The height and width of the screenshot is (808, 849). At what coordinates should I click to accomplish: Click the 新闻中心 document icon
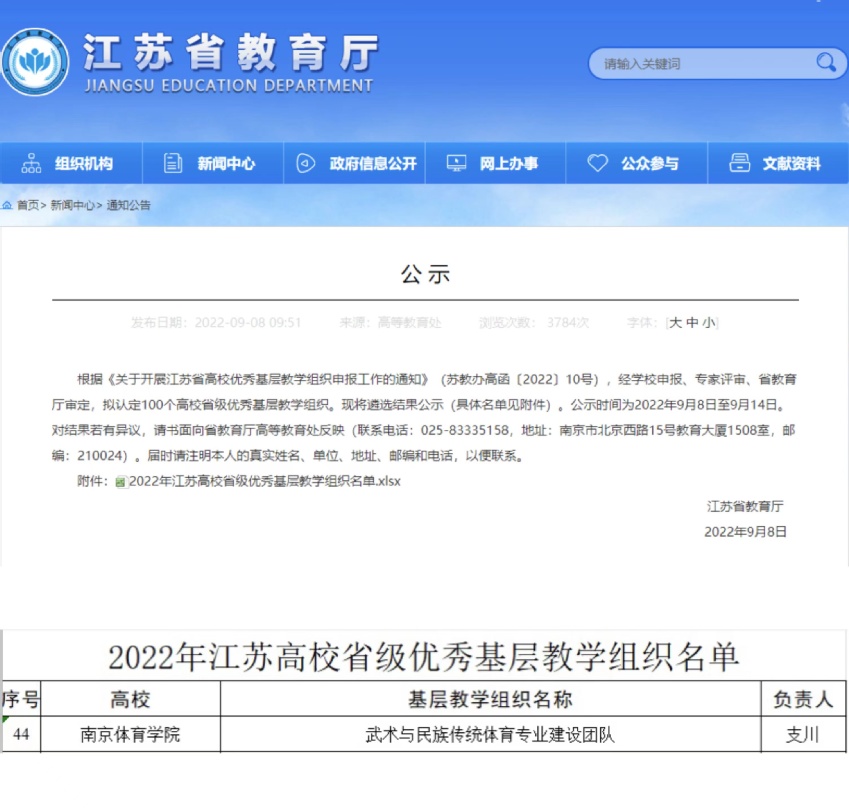pos(173,163)
